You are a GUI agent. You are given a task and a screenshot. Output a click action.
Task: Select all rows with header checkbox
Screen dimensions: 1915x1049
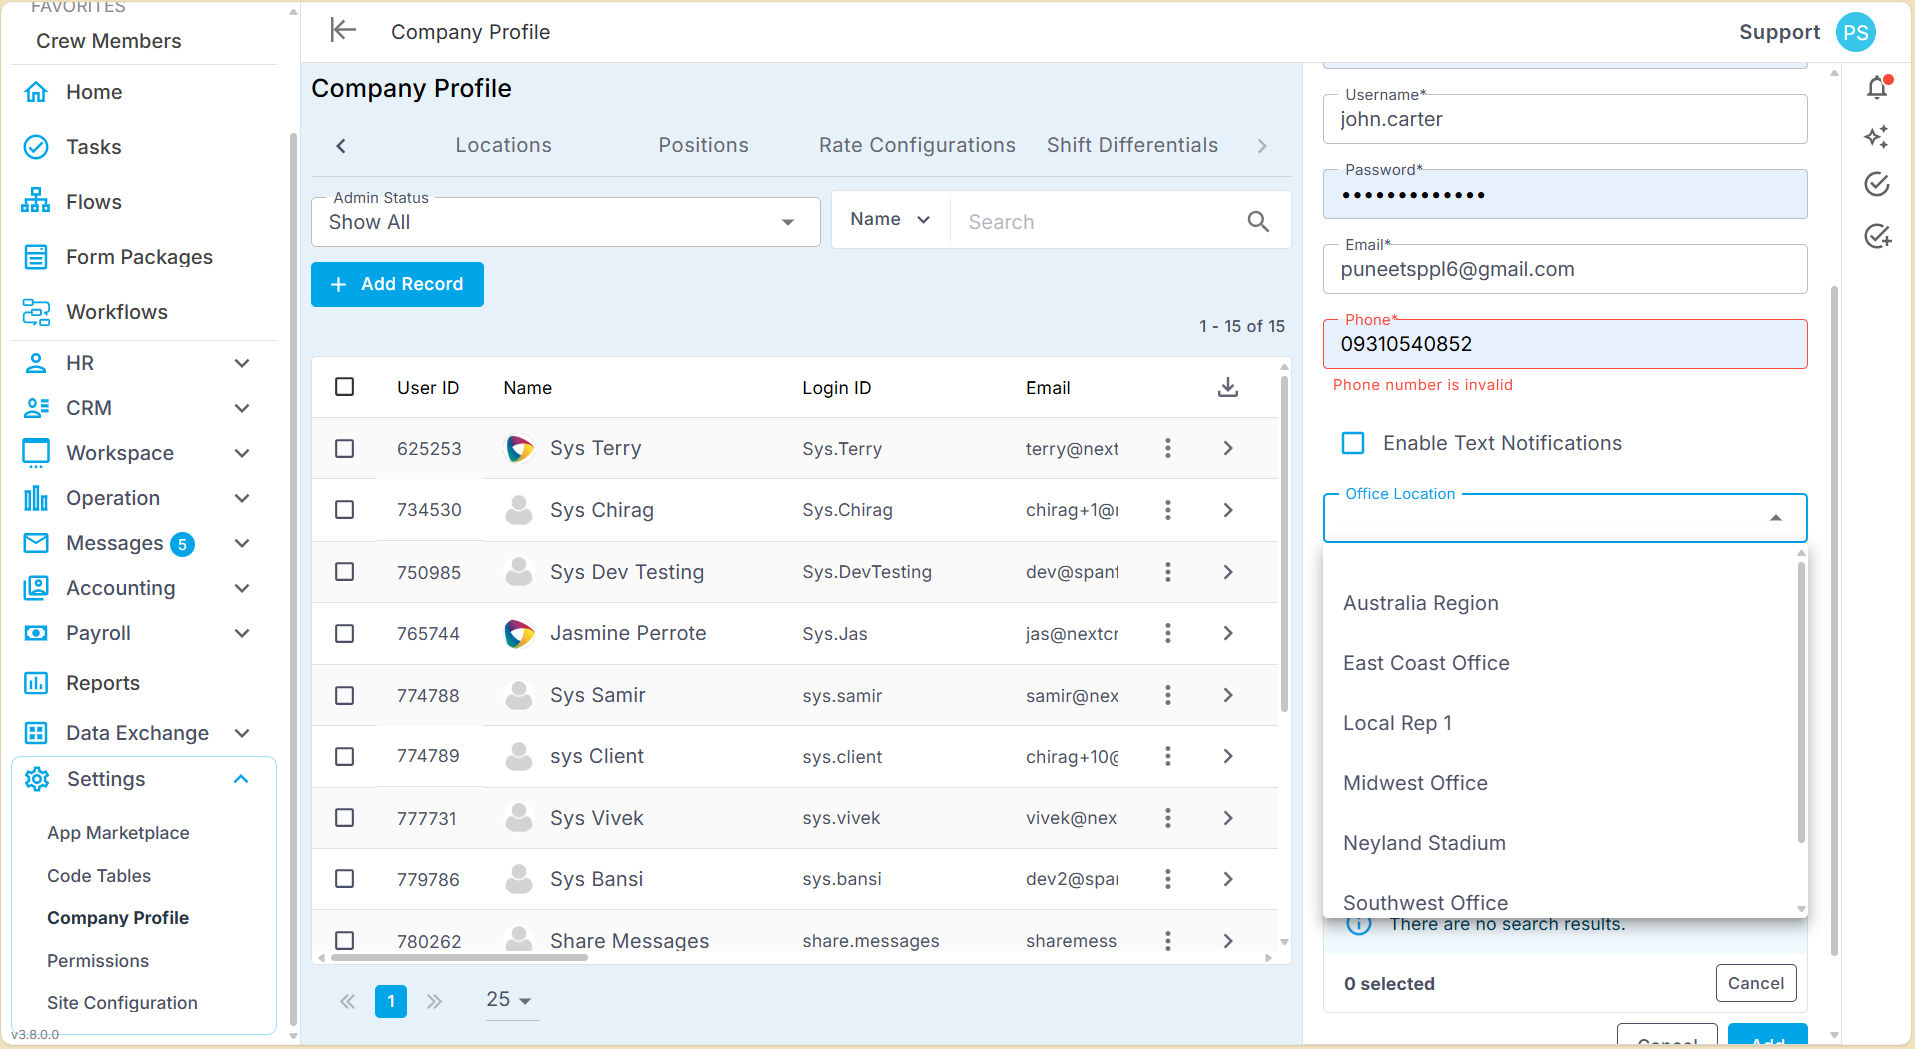point(345,387)
